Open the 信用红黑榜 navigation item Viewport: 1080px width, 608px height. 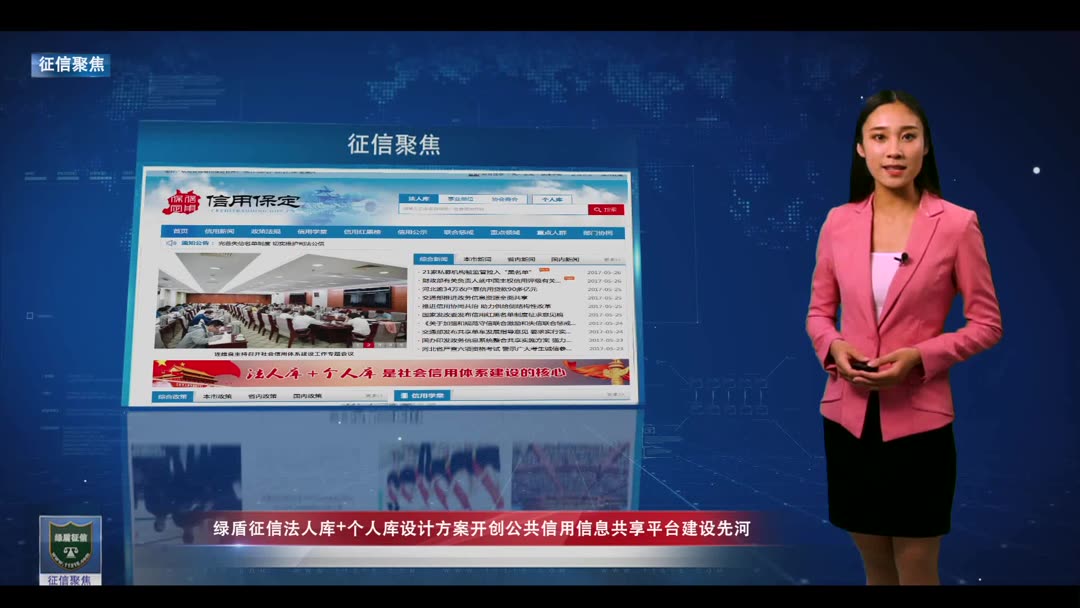[x=361, y=231]
